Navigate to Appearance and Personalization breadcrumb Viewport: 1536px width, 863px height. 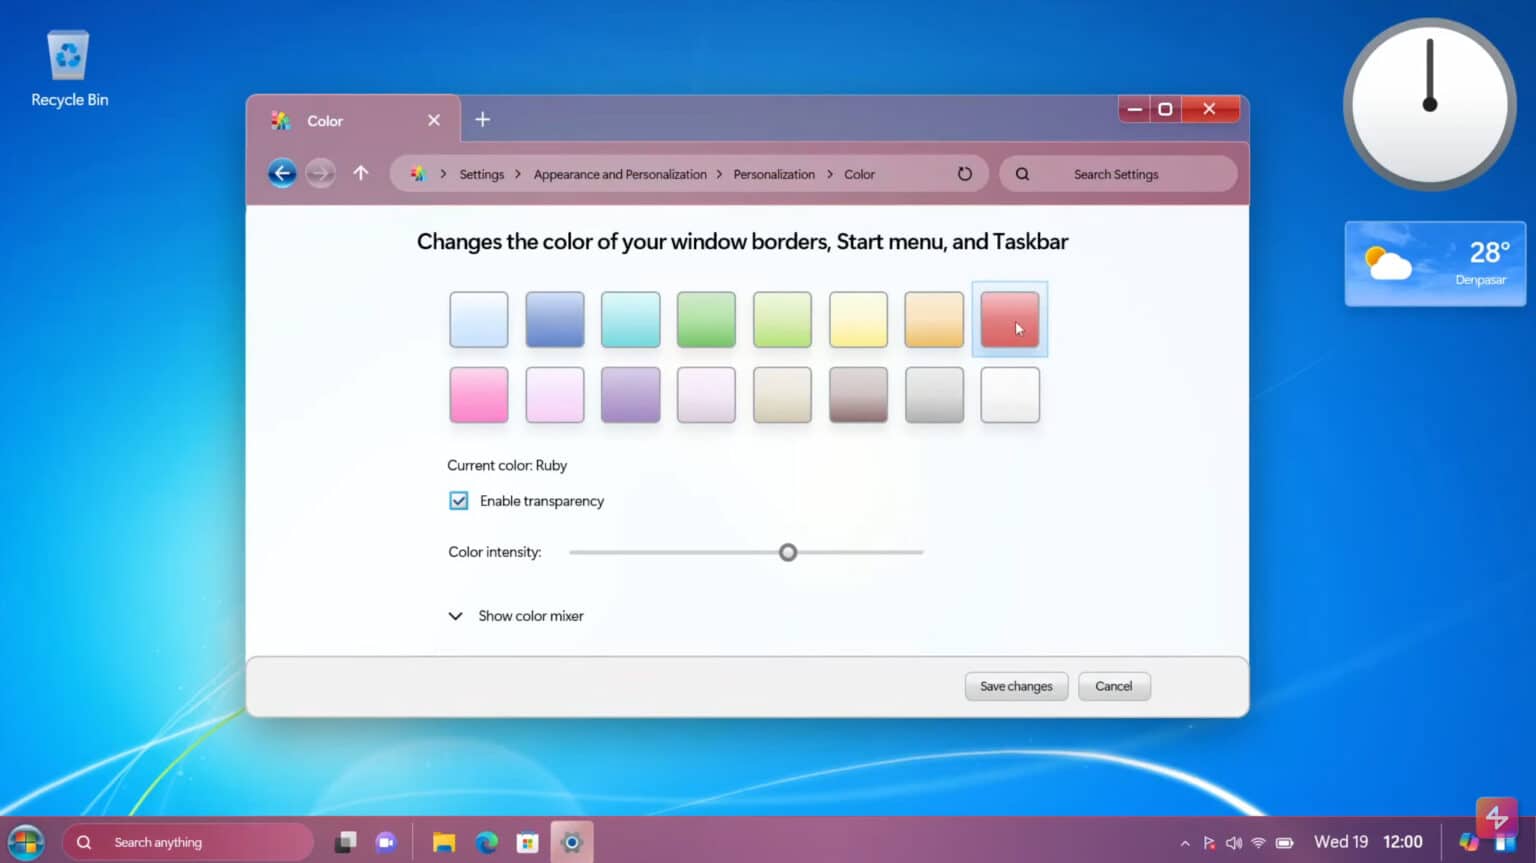(620, 173)
